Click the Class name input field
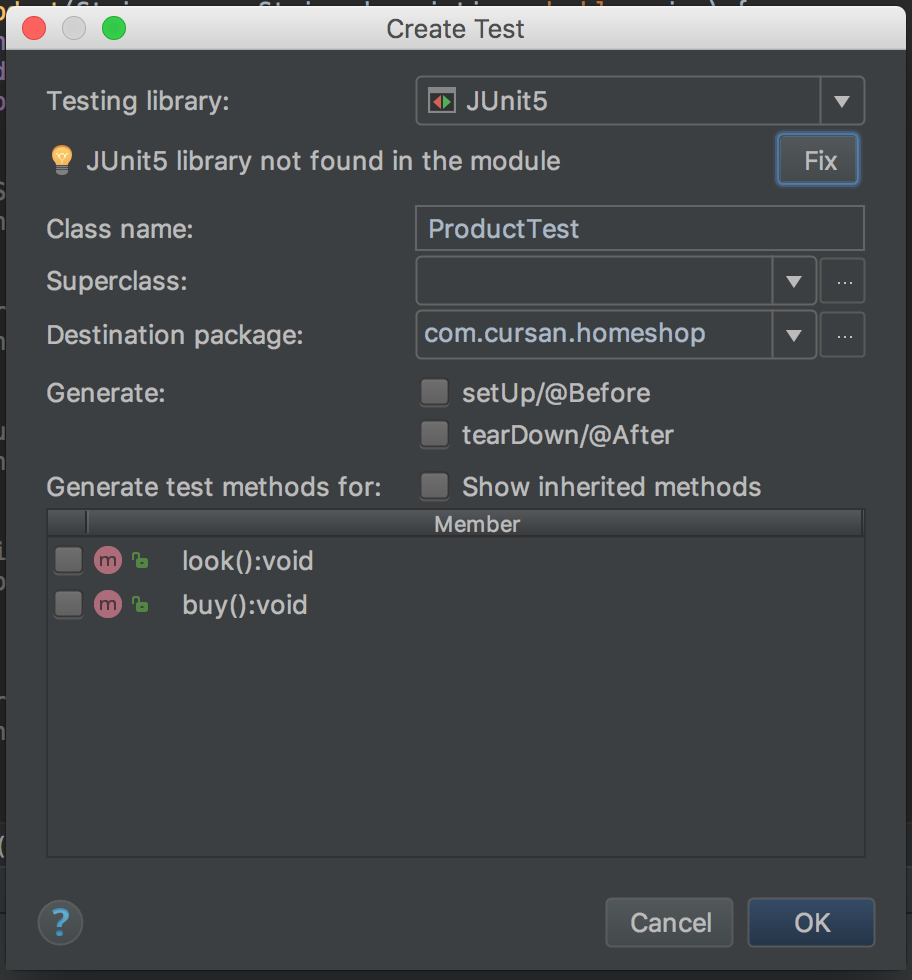 (640, 228)
